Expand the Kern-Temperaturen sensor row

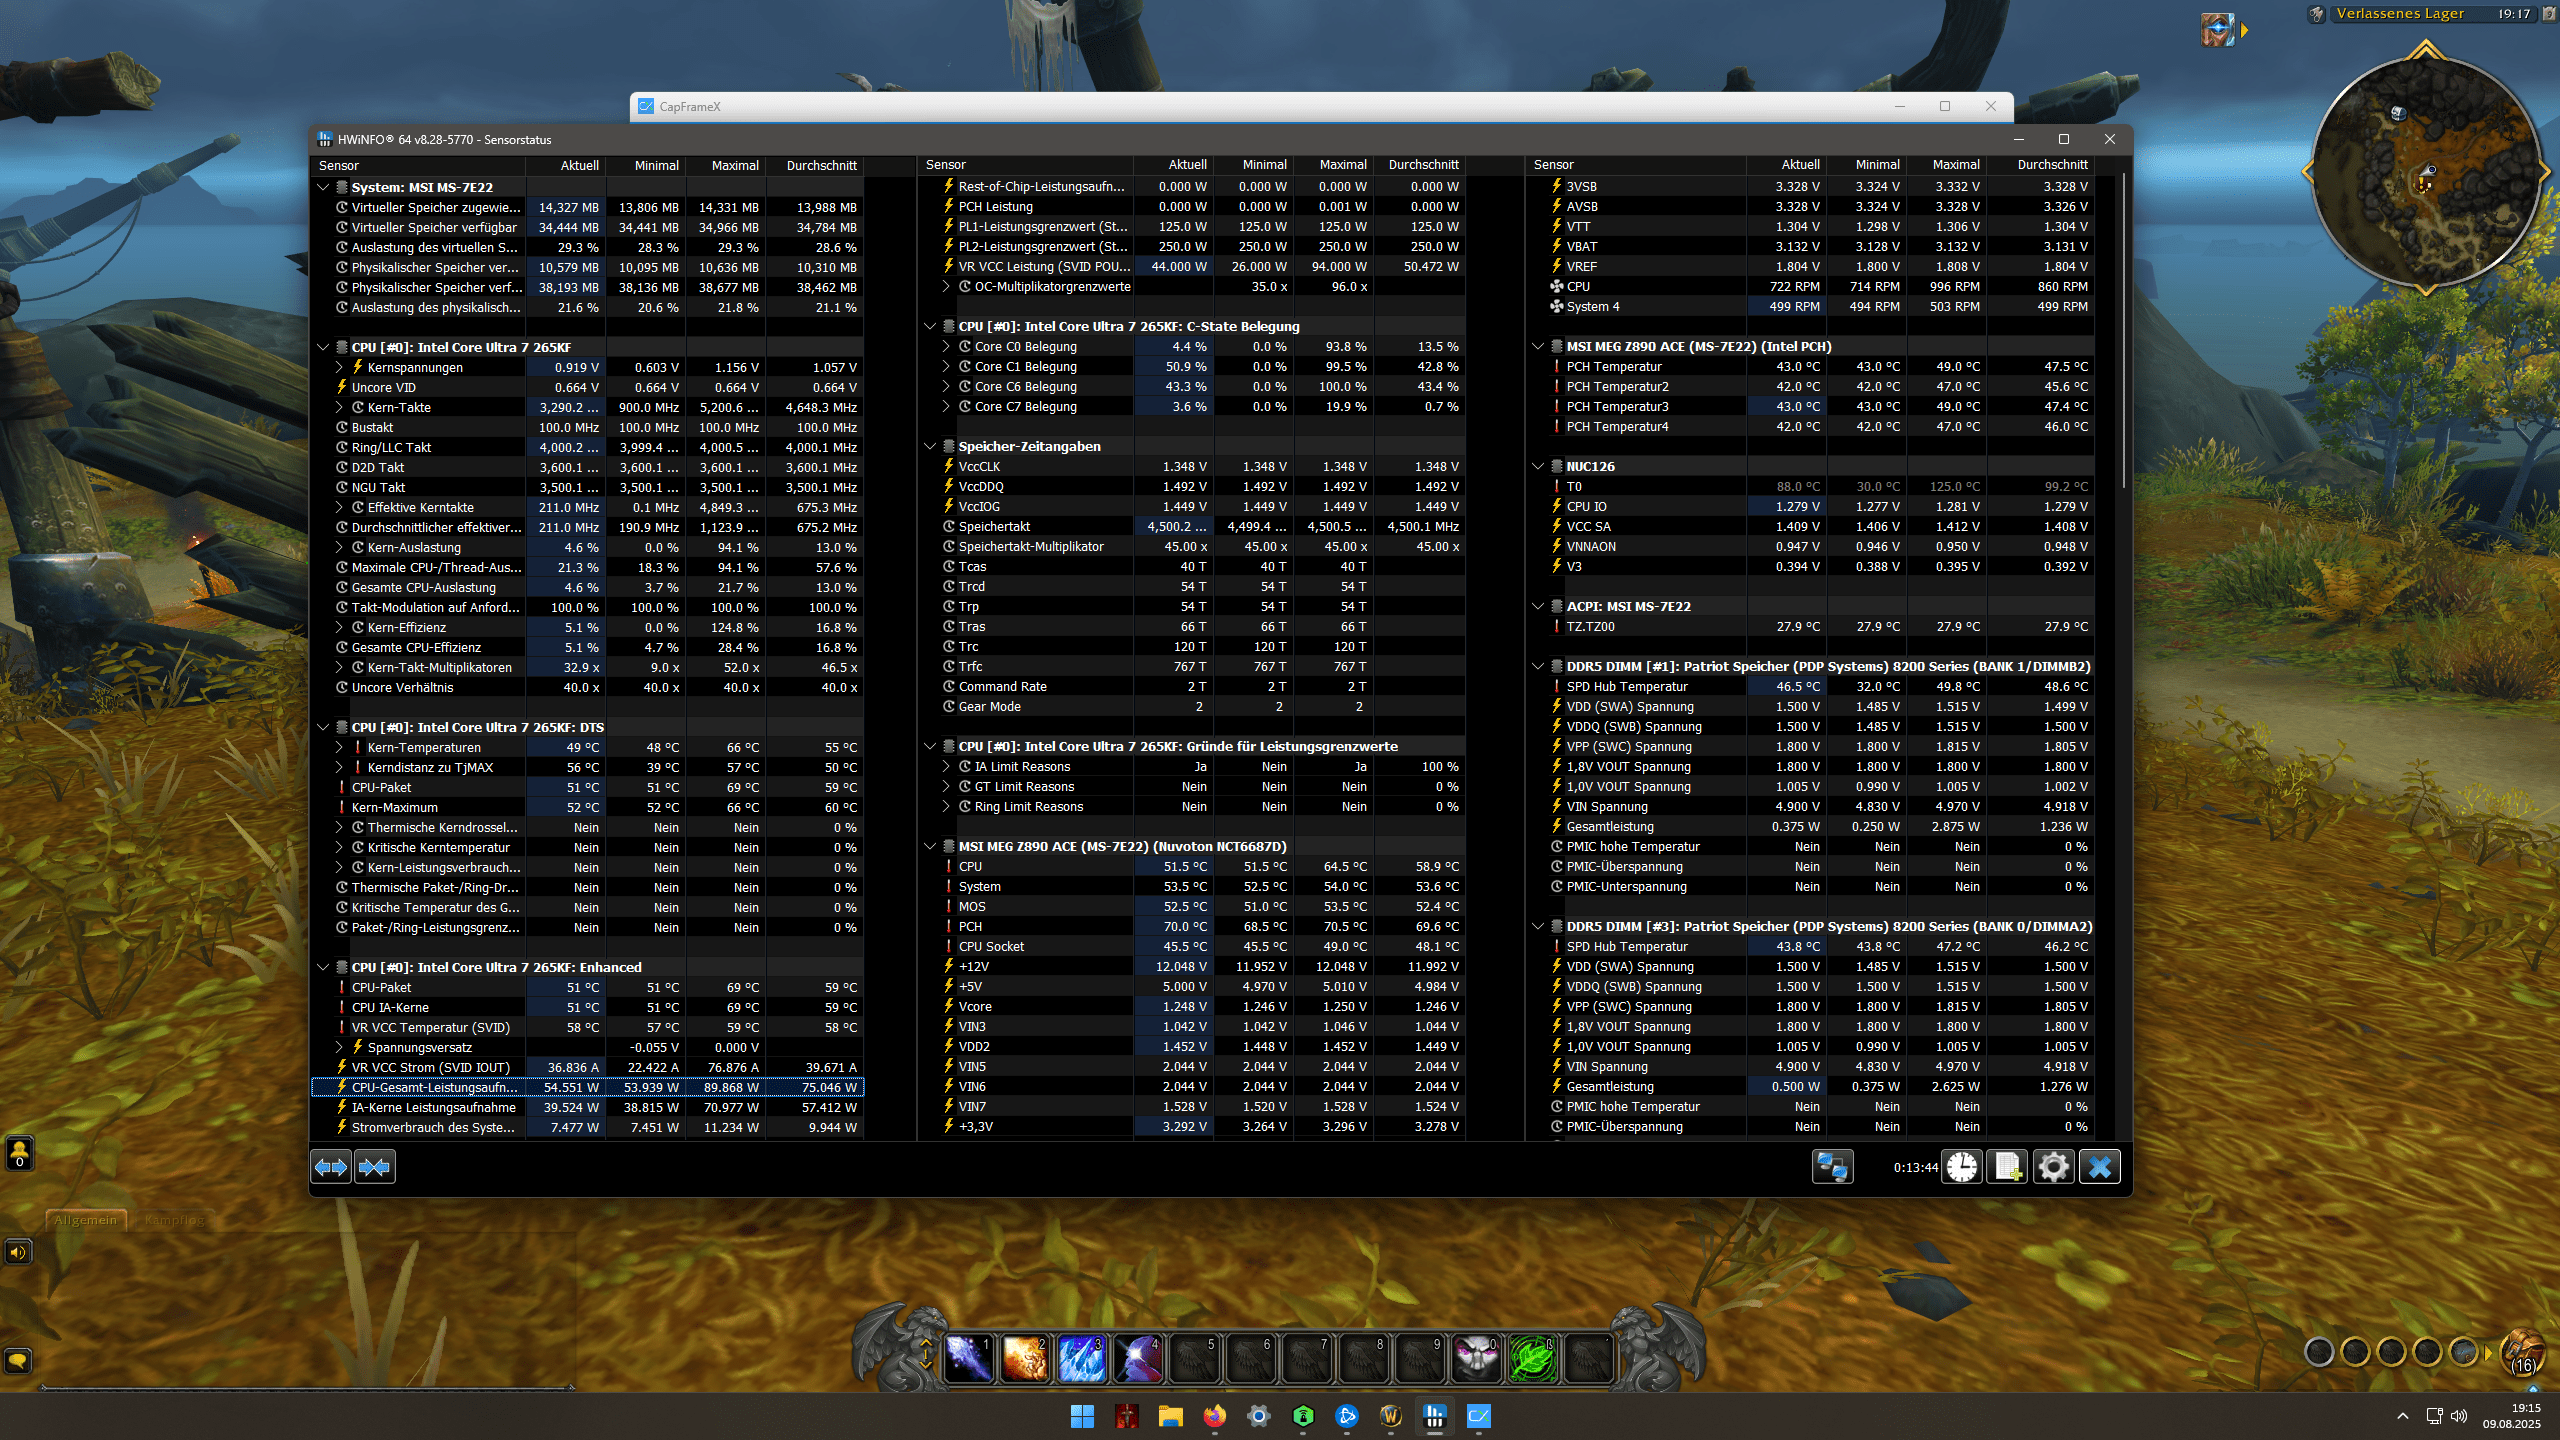coord(339,747)
